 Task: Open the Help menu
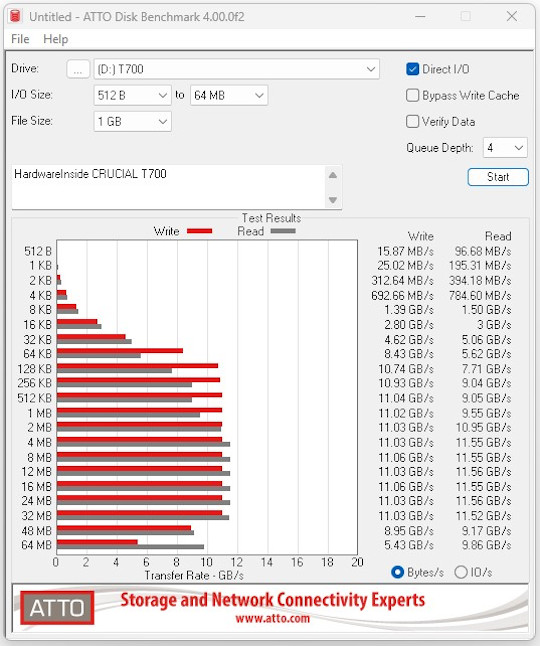[x=56, y=39]
